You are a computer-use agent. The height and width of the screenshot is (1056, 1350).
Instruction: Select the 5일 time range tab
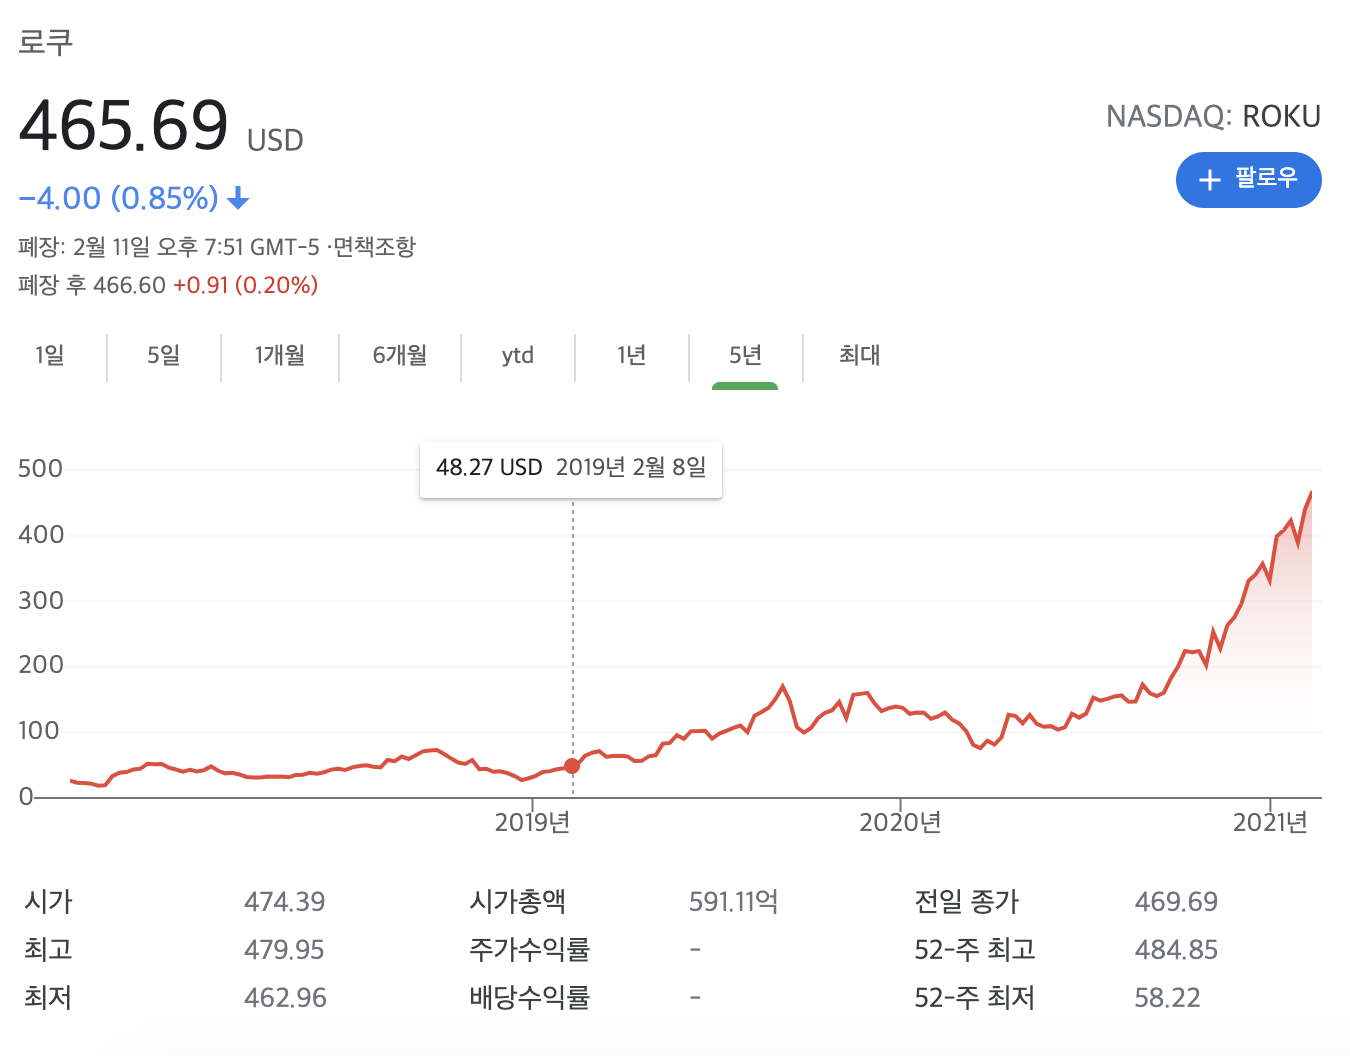164,355
